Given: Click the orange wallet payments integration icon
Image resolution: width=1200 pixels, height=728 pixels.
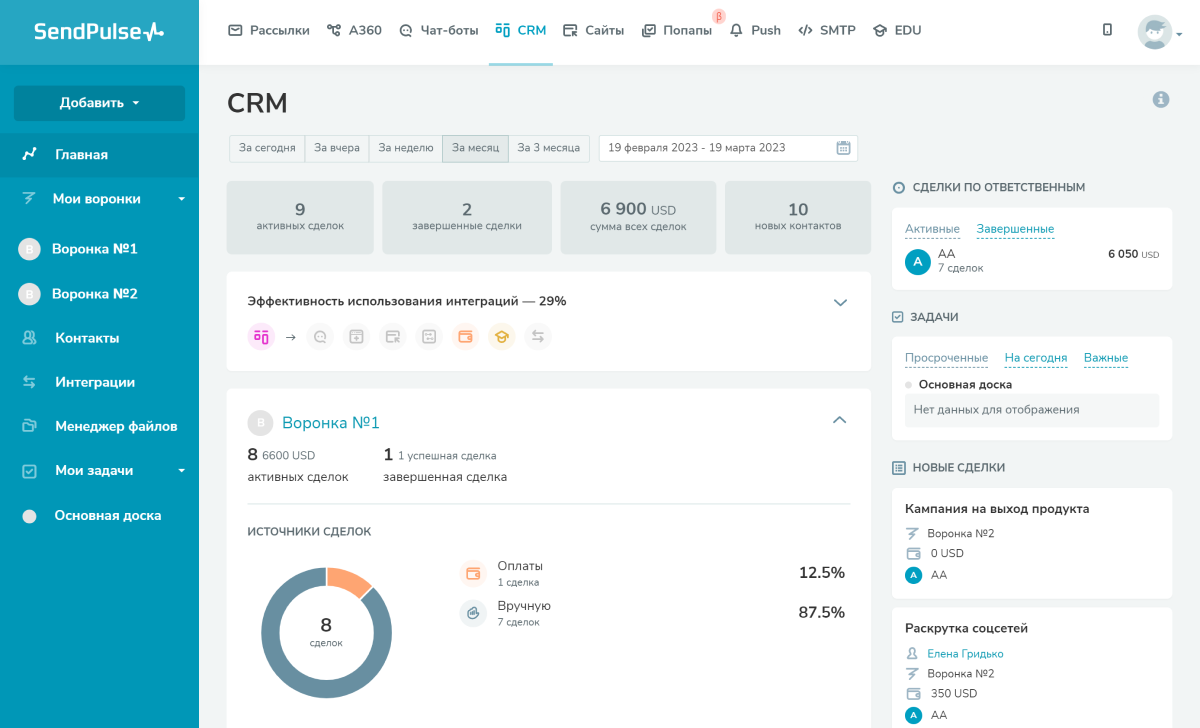Looking at the screenshot, I should (465, 337).
